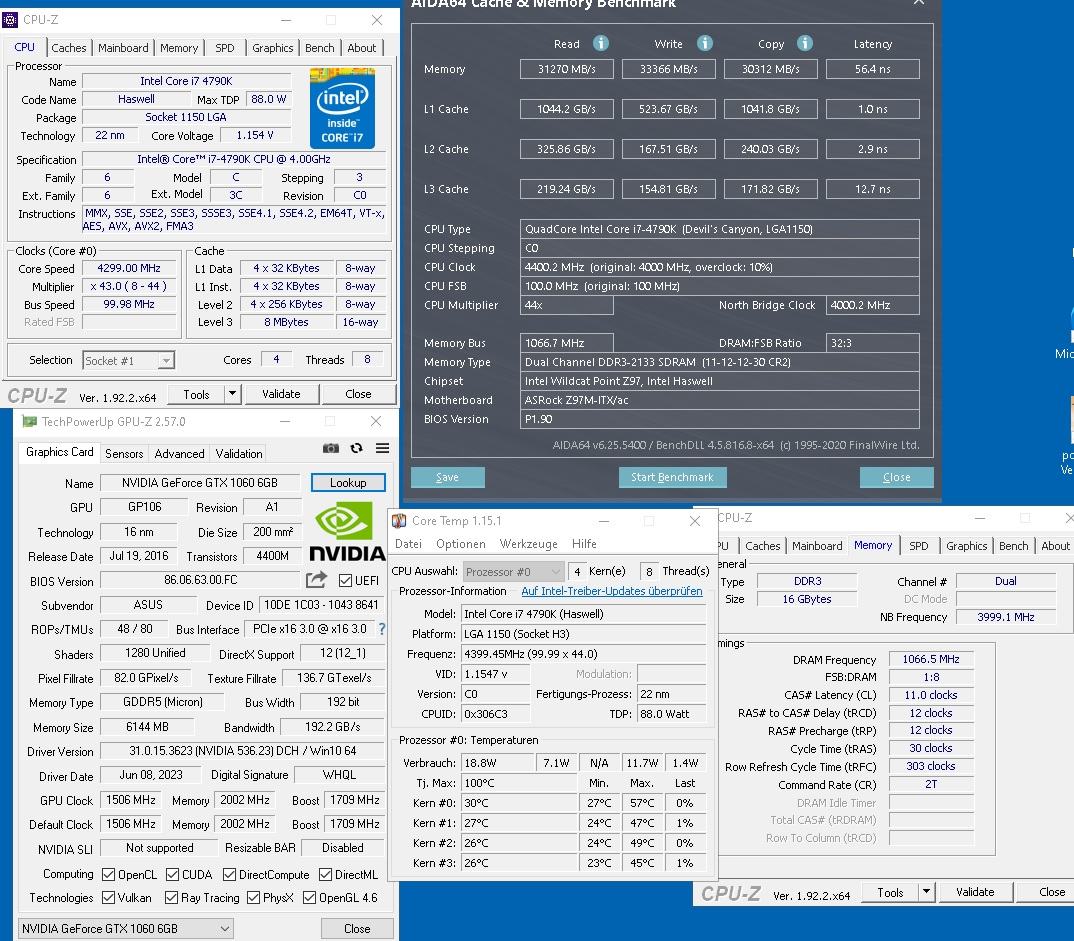Click the Frequenz field in Core Temp
The image size is (1074, 941).
pyautogui.click(x=583, y=654)
